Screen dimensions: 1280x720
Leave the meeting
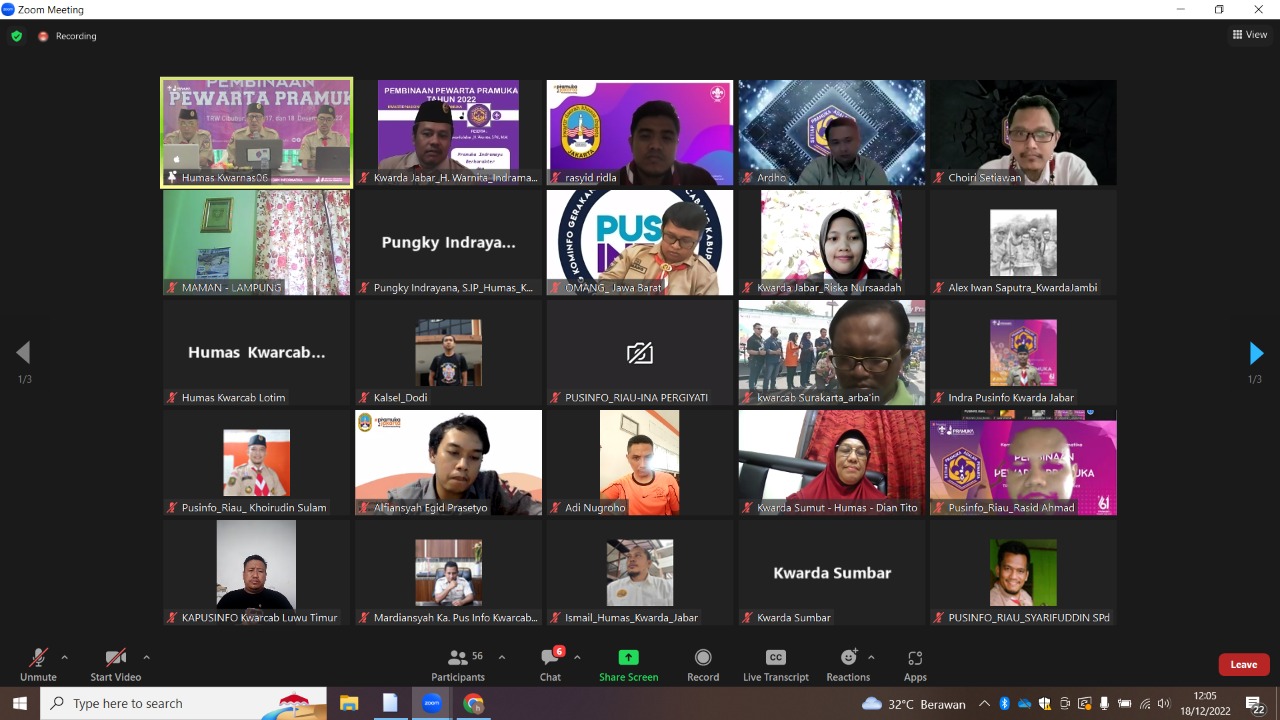(1243, 665)
